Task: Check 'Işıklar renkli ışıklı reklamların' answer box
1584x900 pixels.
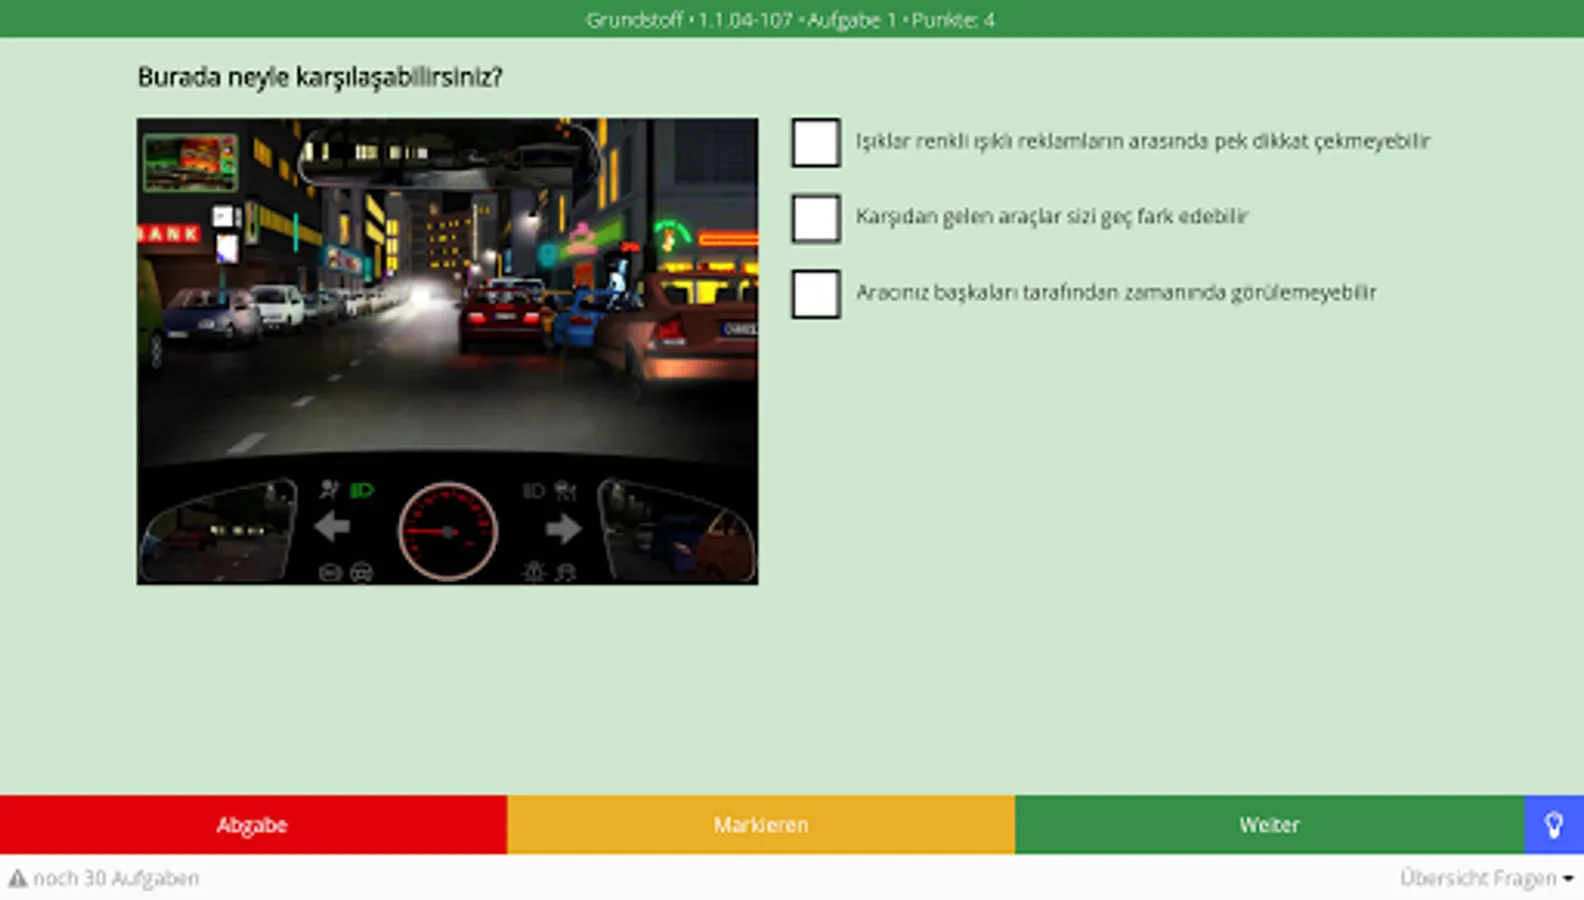Action: 816,142
